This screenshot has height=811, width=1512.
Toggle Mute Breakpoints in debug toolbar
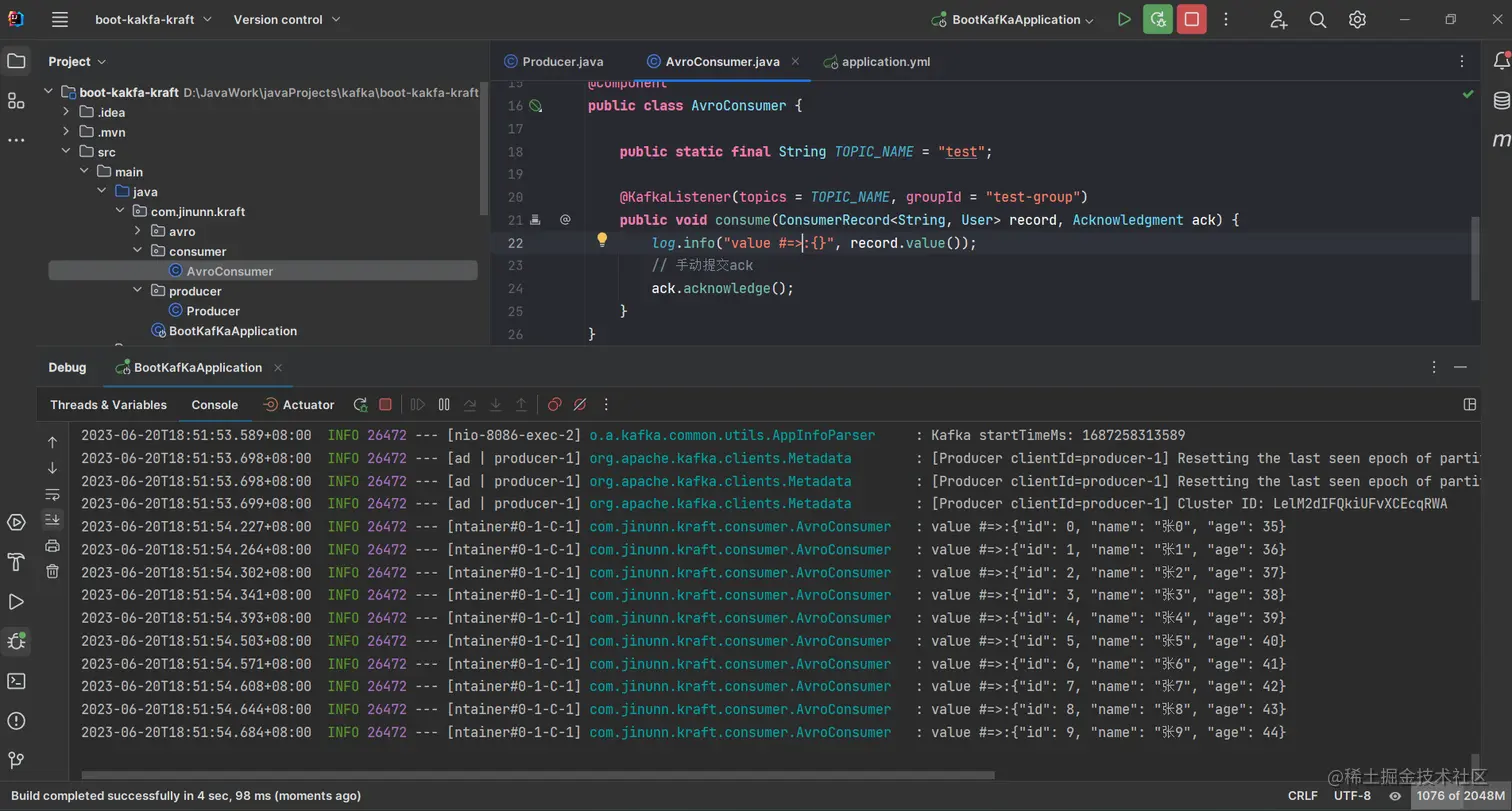580,404
